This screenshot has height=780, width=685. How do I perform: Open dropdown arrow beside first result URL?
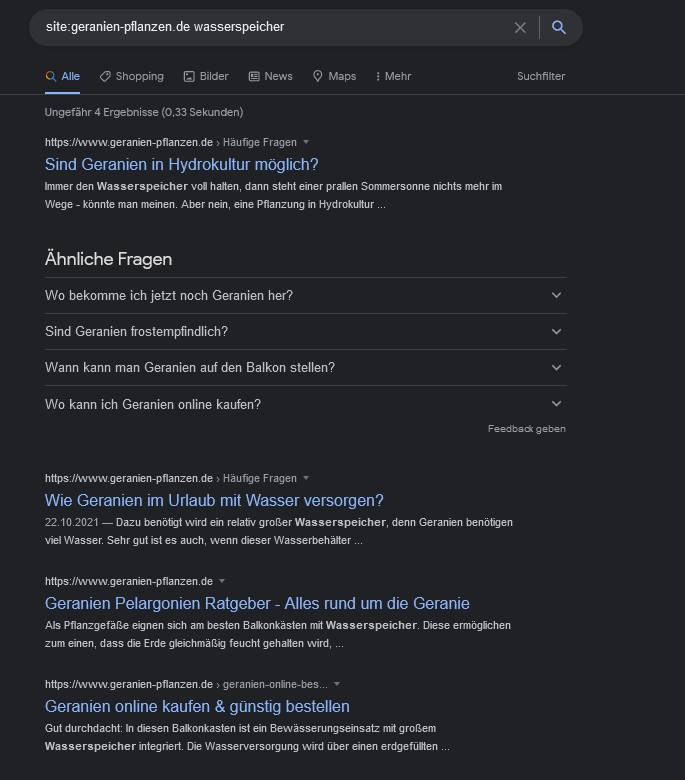point(306,143)
